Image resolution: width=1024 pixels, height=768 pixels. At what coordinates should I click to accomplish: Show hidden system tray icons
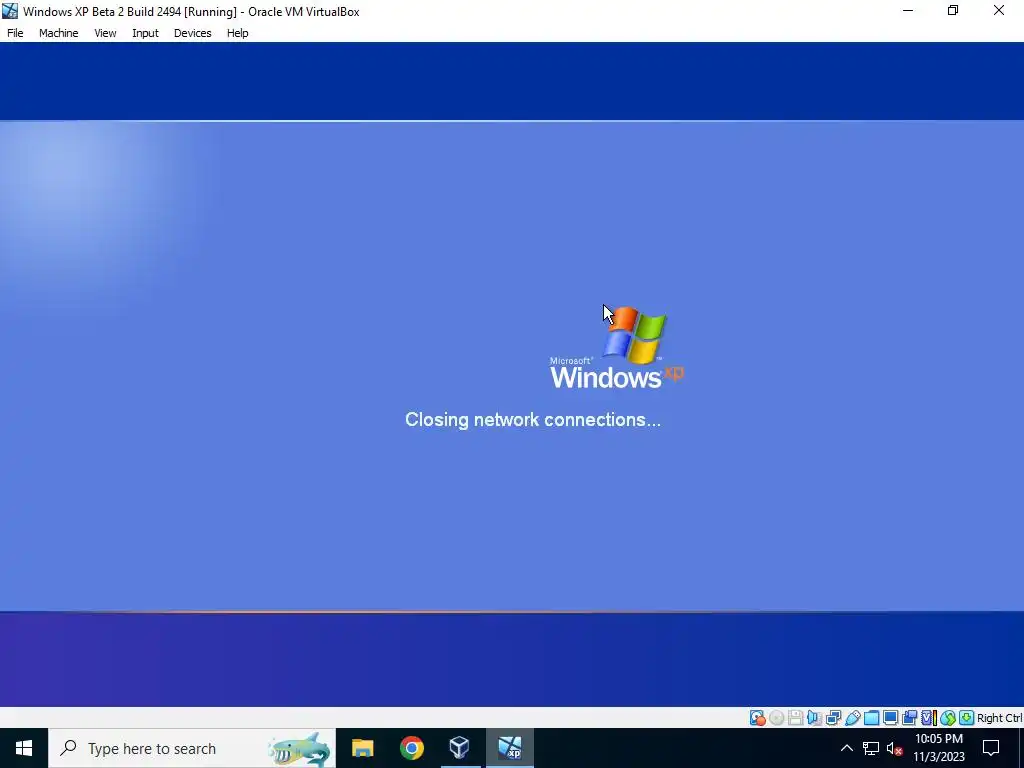click(846, 748)
